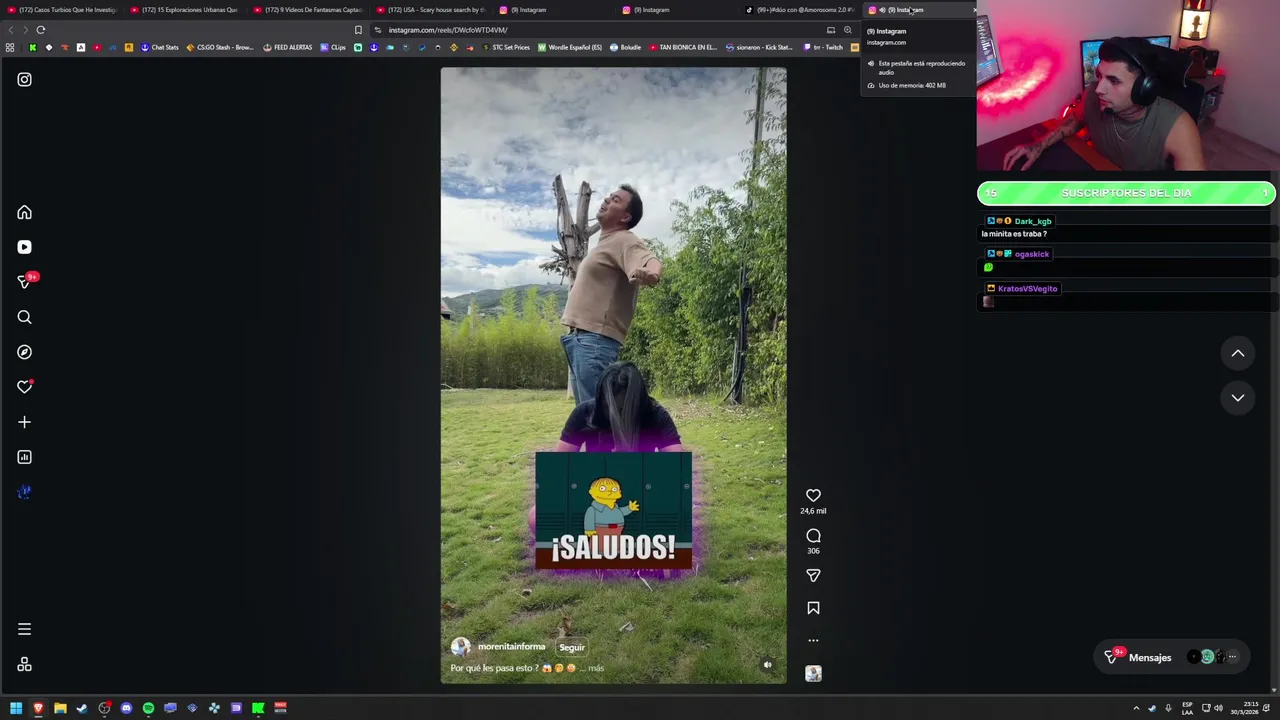Viewport: 1280px width, 720px height.
Task: Show hidden tray icons chevron
Action: (x=1136, y=708)
